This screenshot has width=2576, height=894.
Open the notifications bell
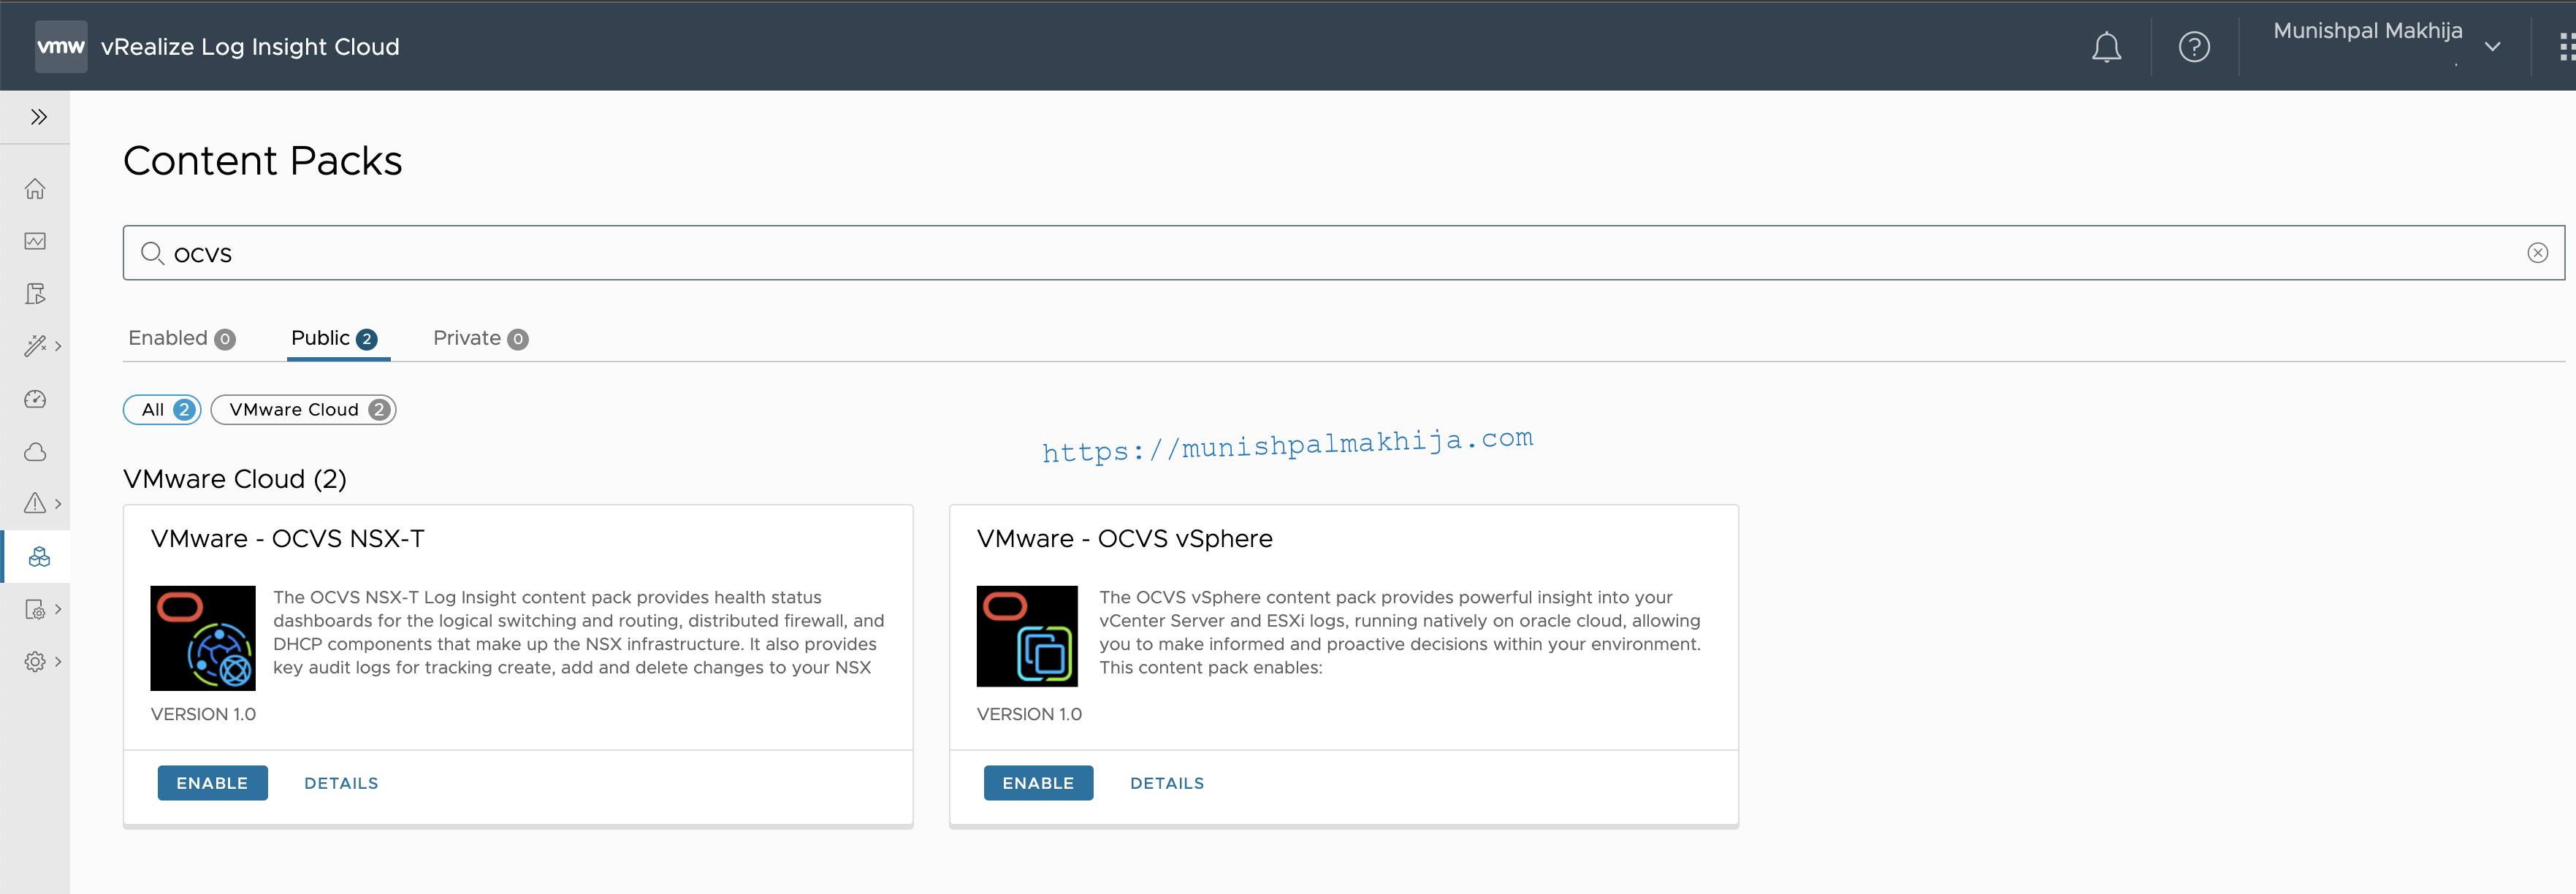click(2106, 47)
